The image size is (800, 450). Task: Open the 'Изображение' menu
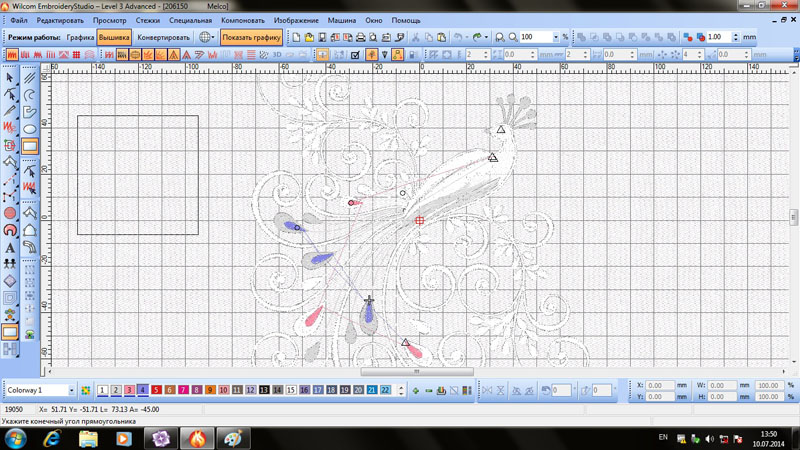(296, 20)
